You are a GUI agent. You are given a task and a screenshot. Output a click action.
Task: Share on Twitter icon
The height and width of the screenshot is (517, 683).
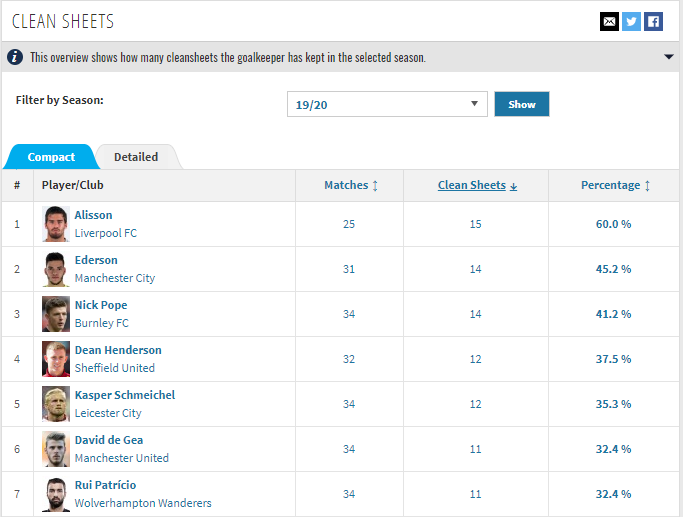[631, 21]
